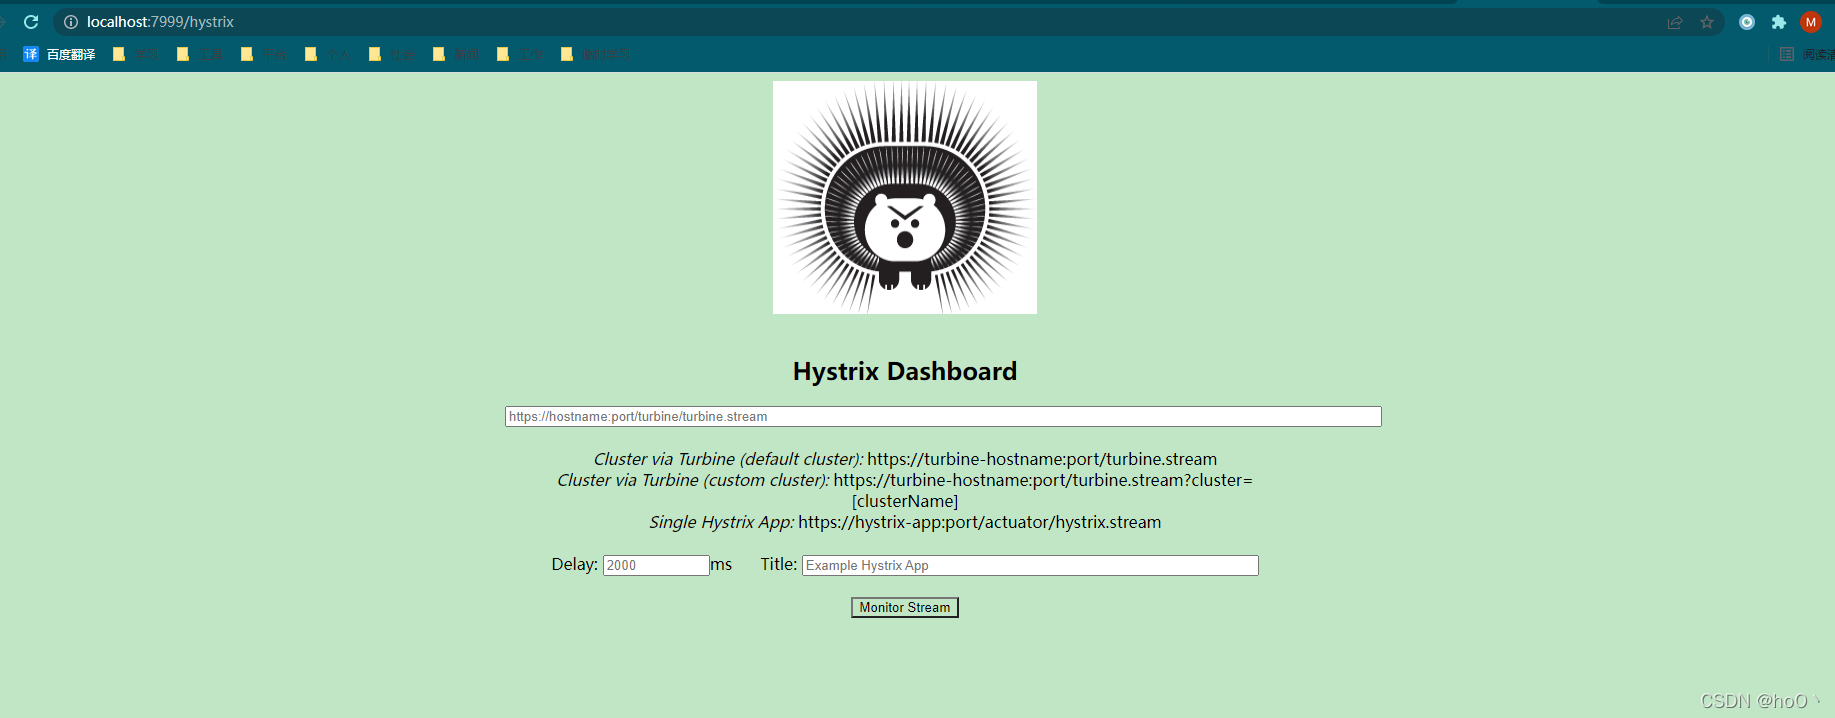The height and width of the screenshot is (718, 1835).
Task: Open the 平台 bookmark folder
Action: [264, 54]
